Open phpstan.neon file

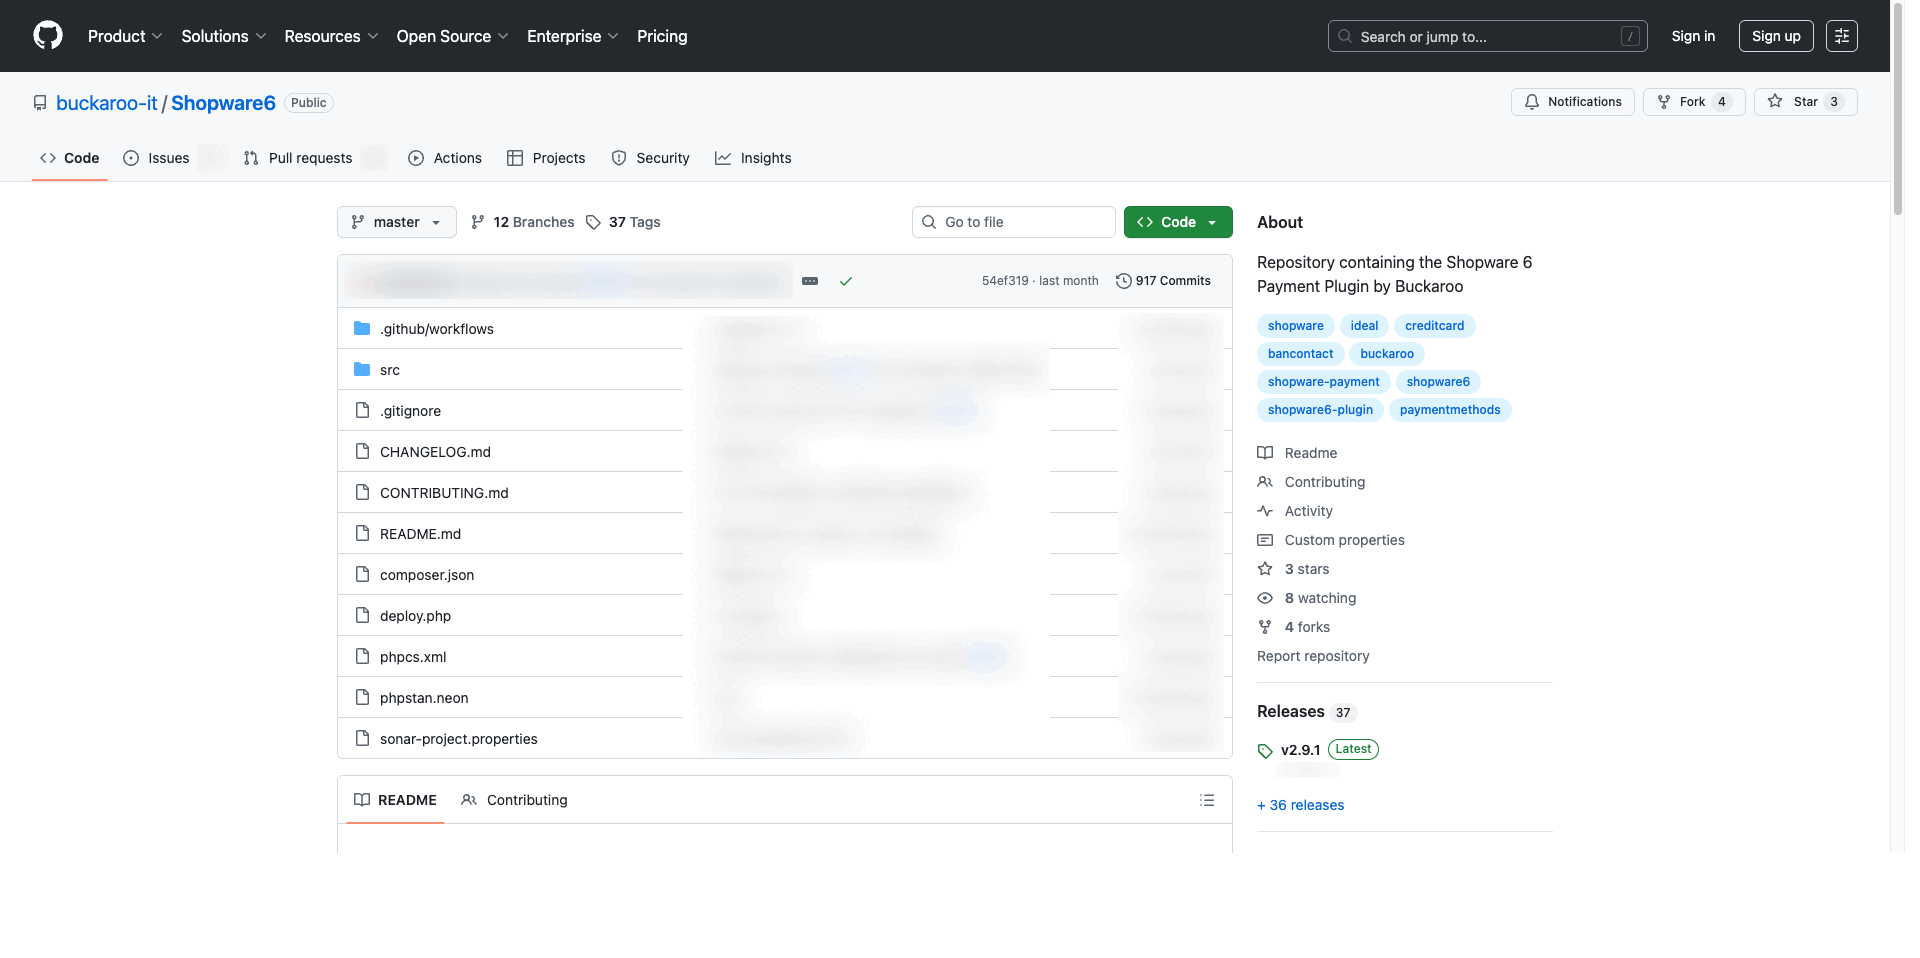click(424, 698)
